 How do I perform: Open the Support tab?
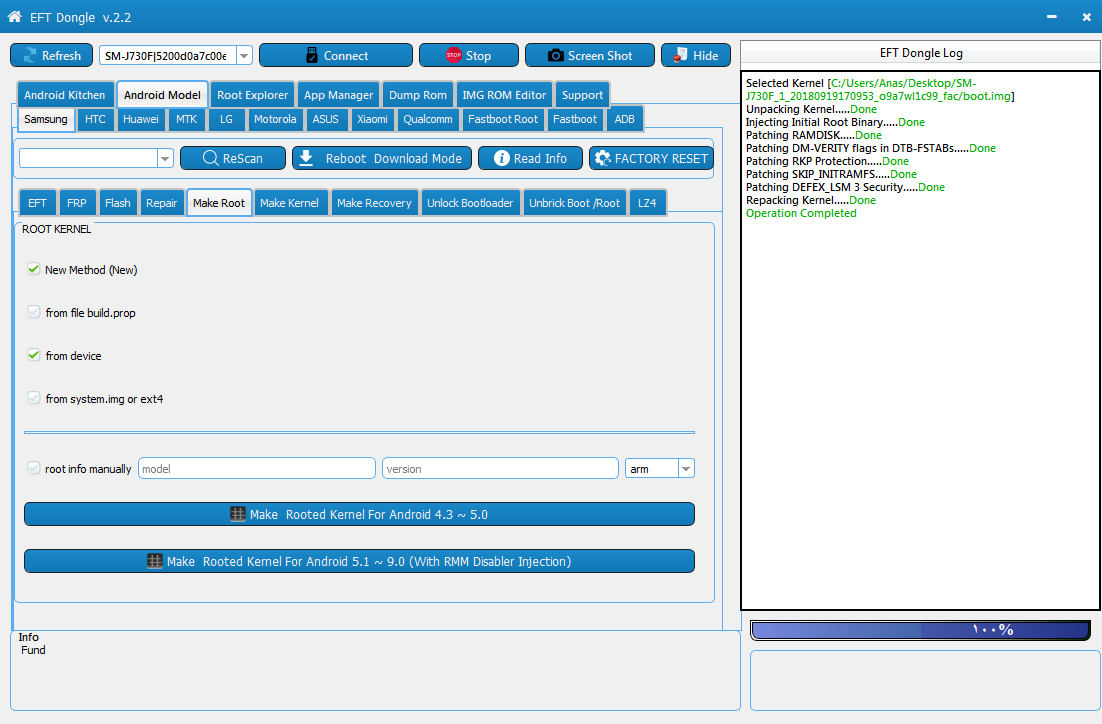583,95
